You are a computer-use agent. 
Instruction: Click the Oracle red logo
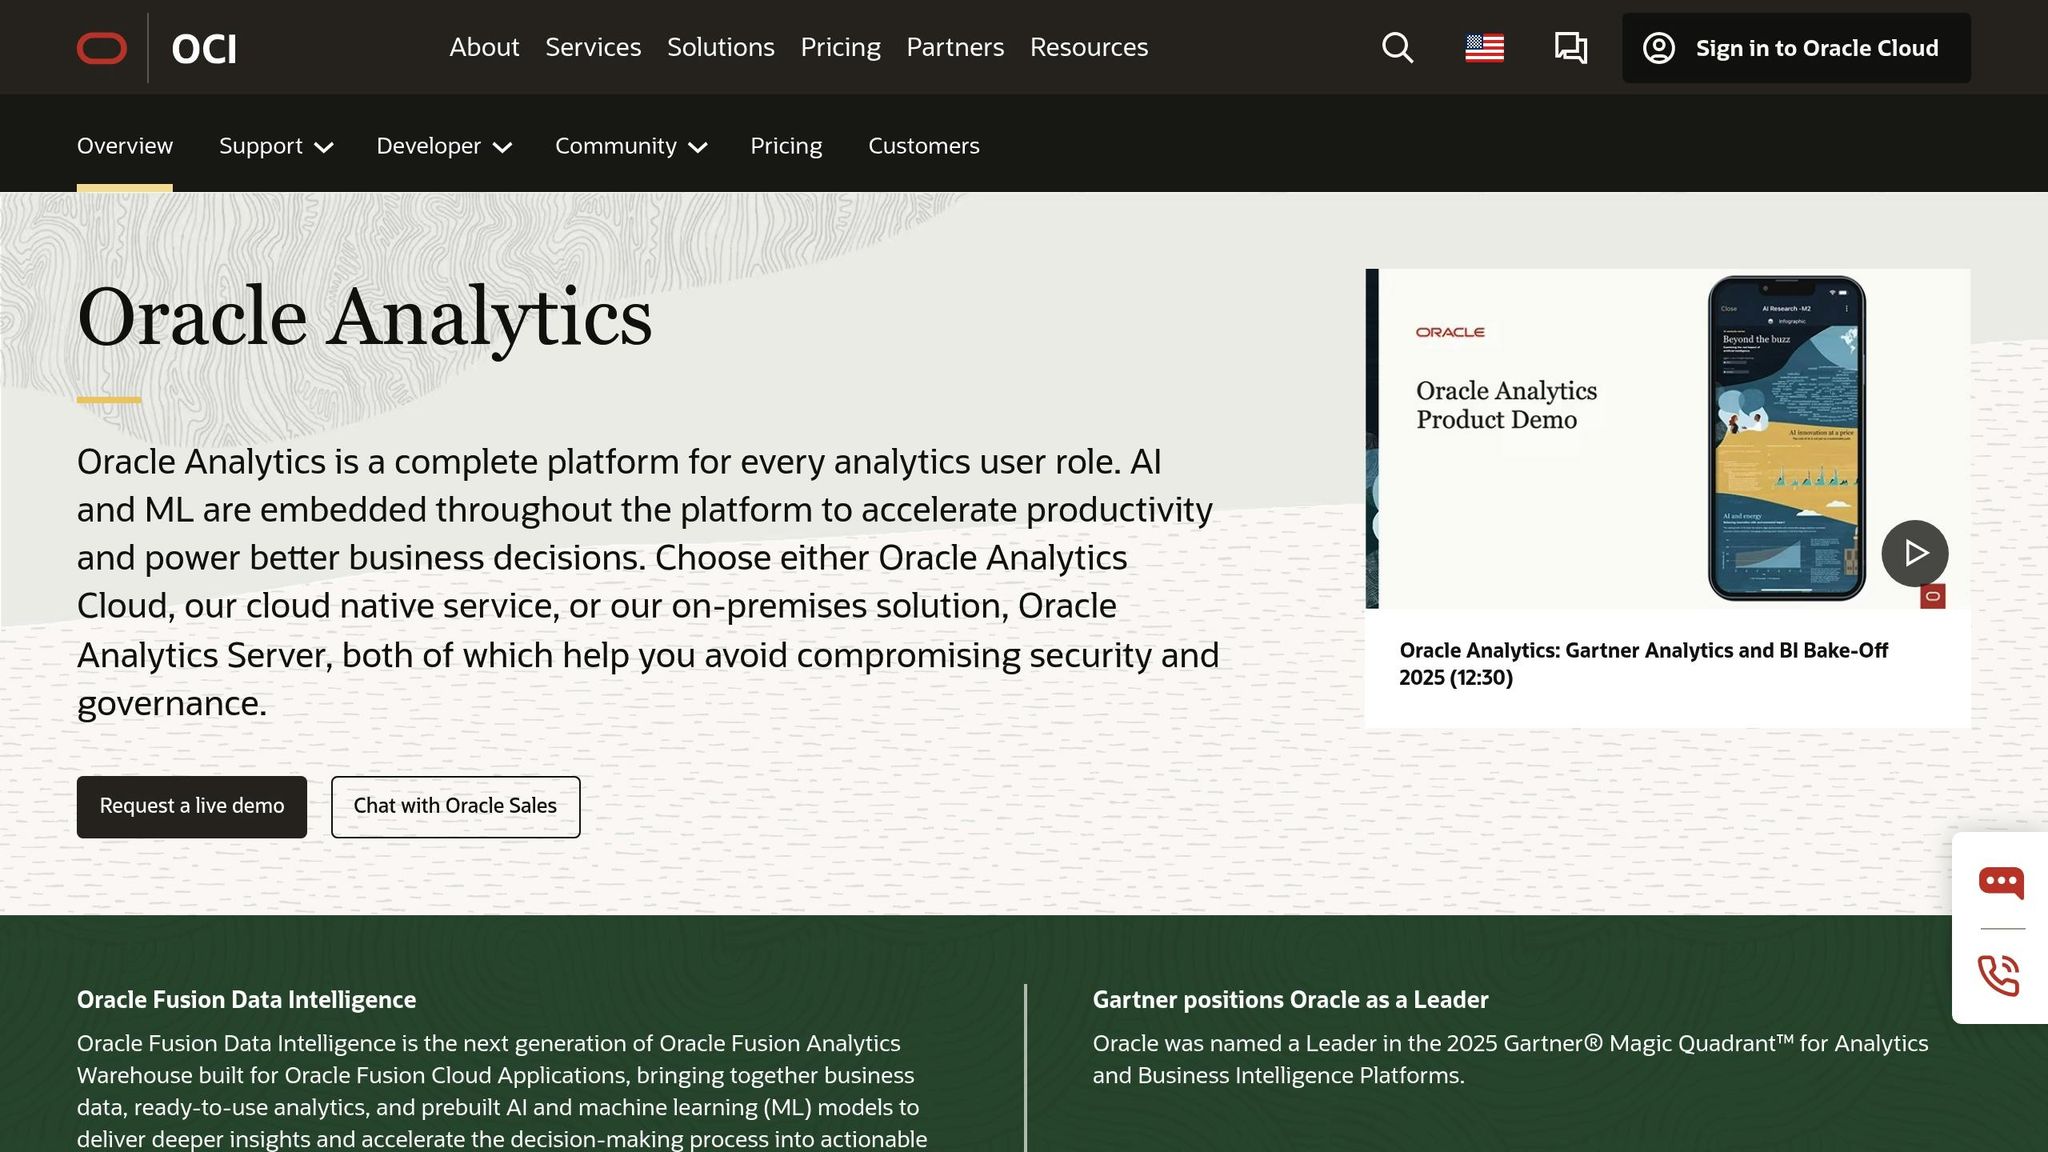tap(101, 47)
